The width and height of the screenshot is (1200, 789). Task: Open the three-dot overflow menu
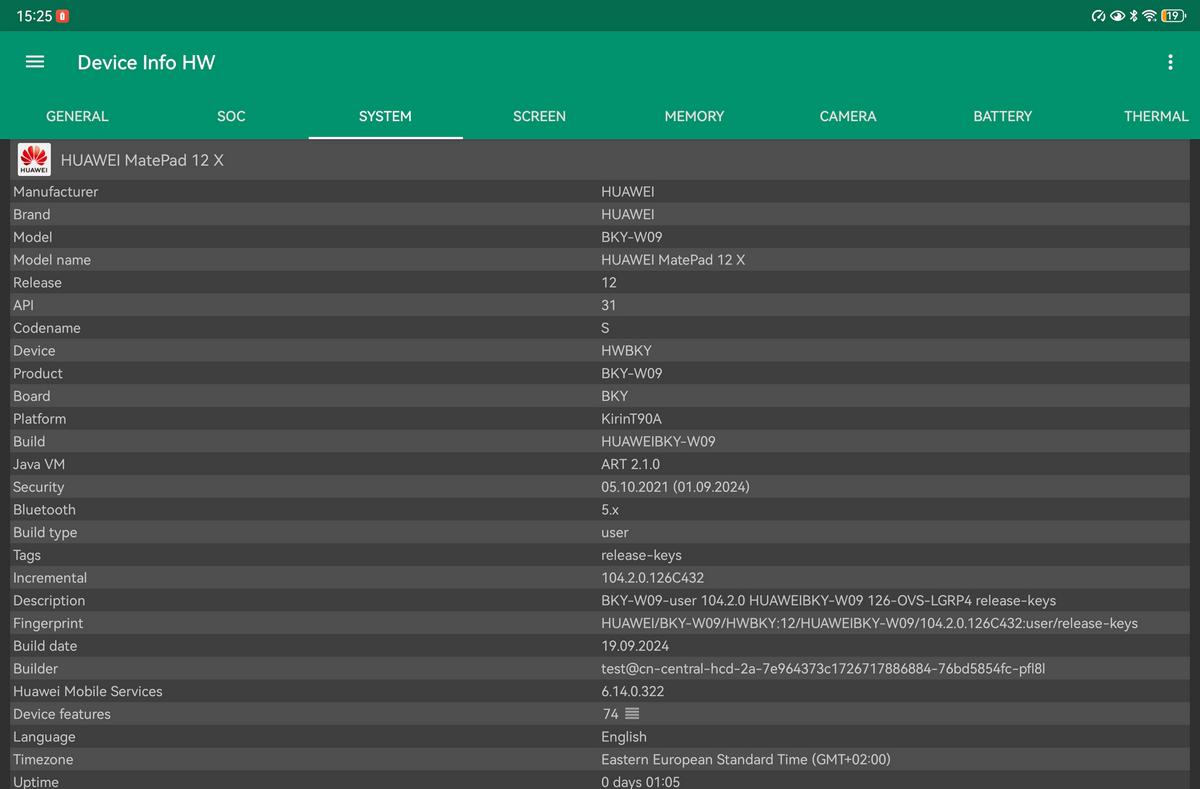click(x=1170, y=62)
